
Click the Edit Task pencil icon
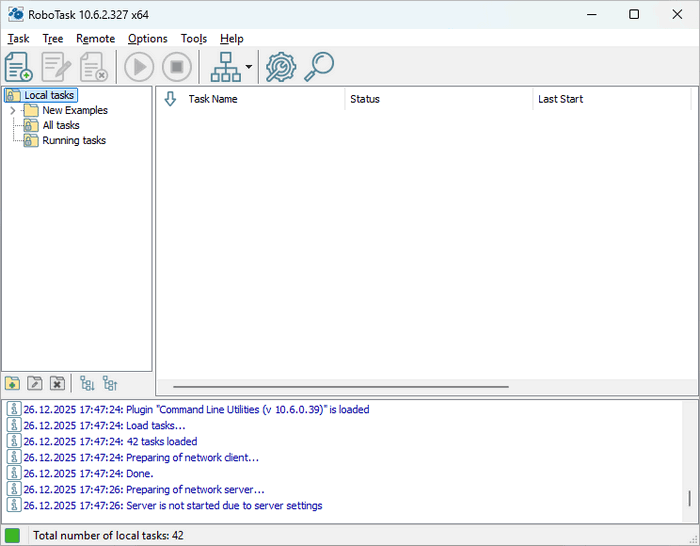(56, 67)
